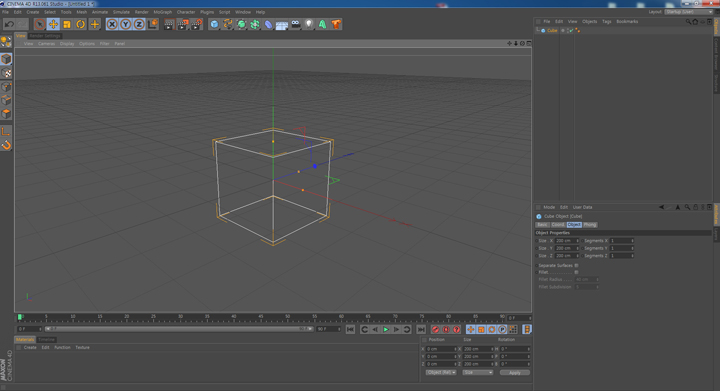Viewport: 720px width, 391px height.
Task: Play the animation forward
Action: pyautogui.click(x=386, y=330)
